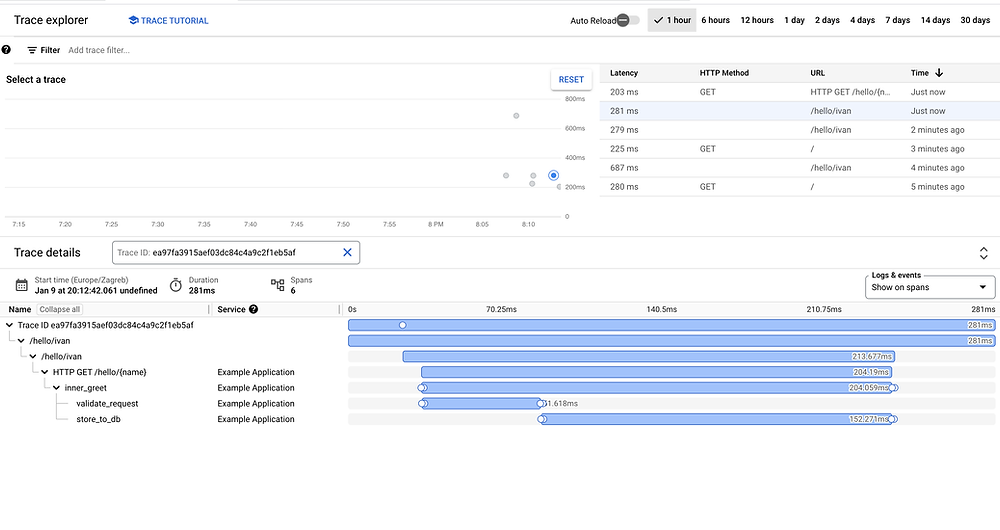Screen dimensions: 1000x530
Task: Select the 6 hours time range
Action: click(716, 20)
